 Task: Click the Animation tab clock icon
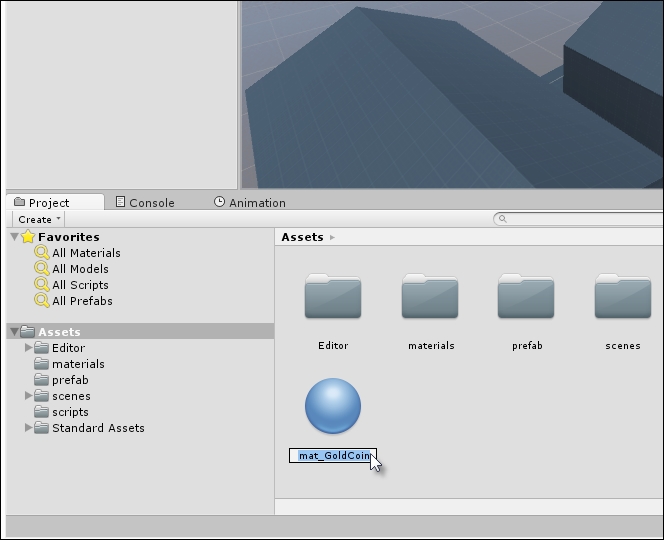219,202
